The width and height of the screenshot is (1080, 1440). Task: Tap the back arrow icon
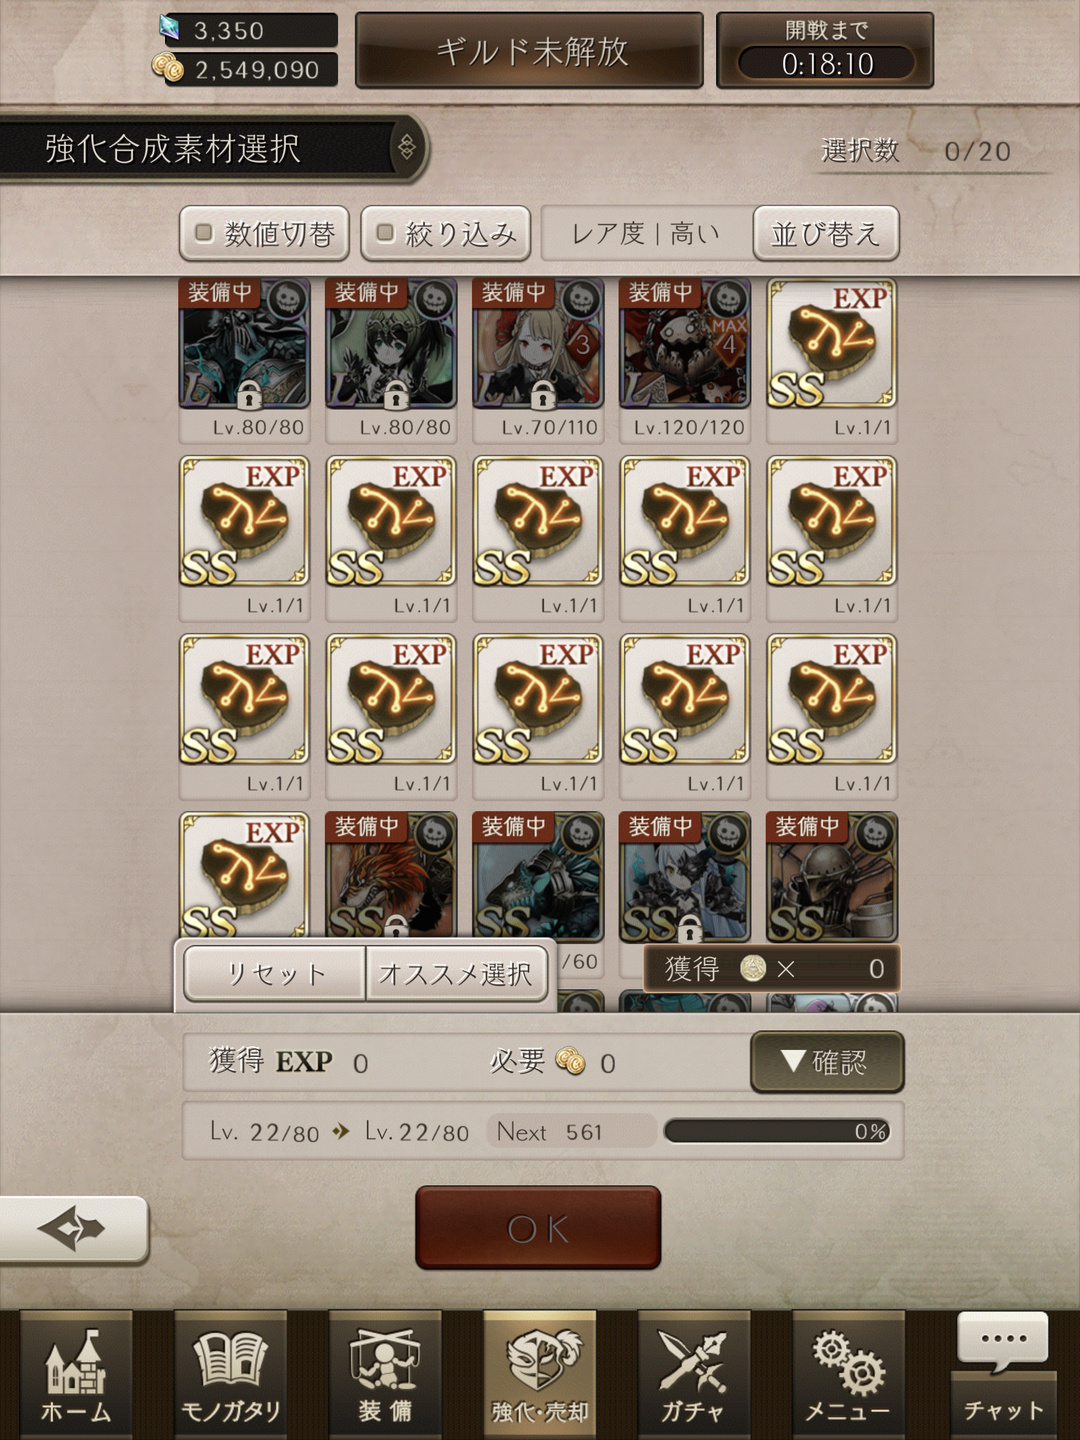pyautogui.click(x=72, y=1228)
